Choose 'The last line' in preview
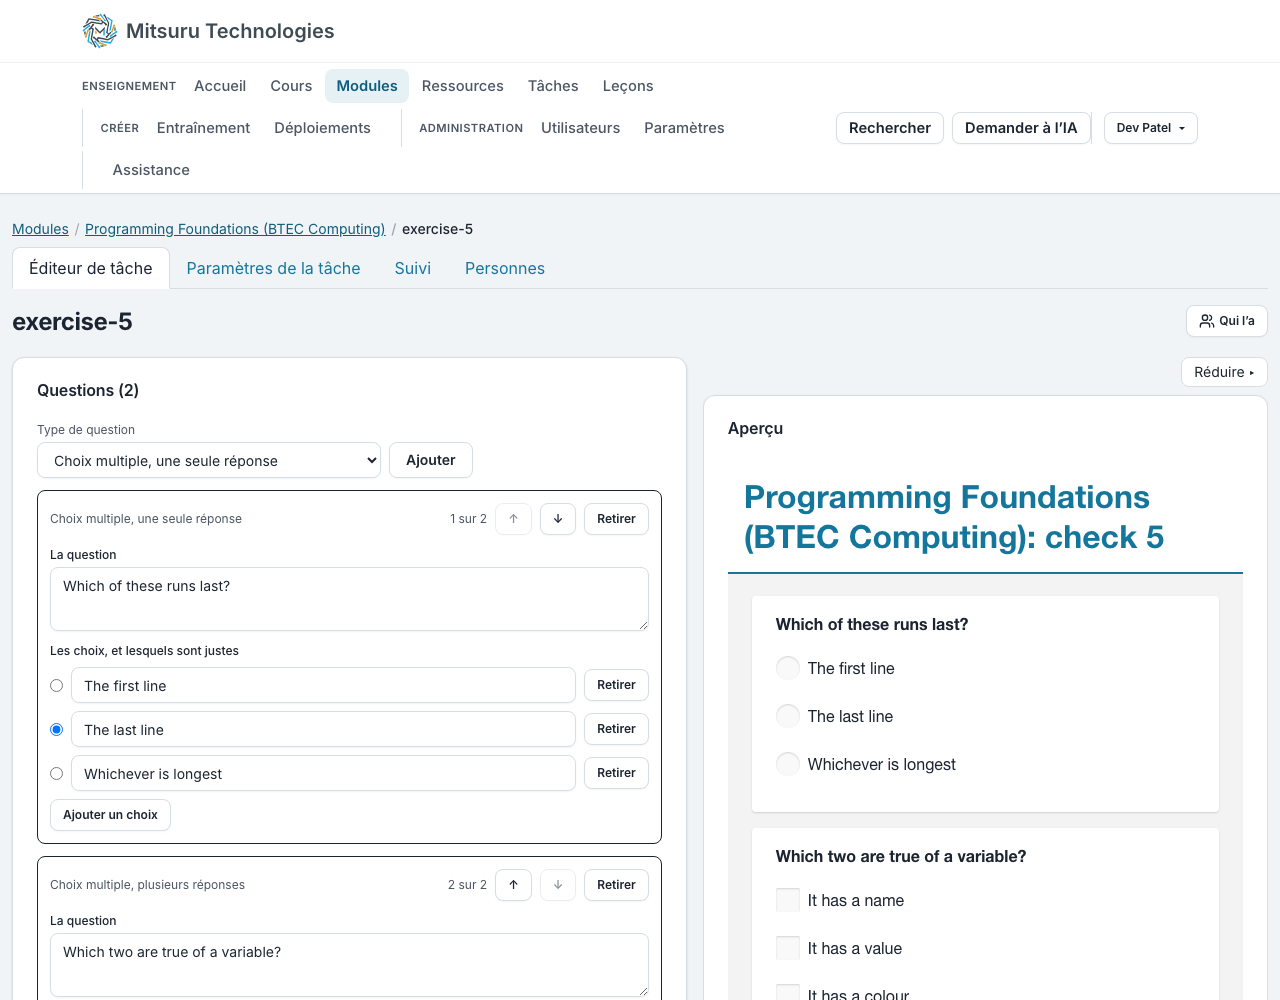Viewport: 1280px width, 1000px height. 788,716
